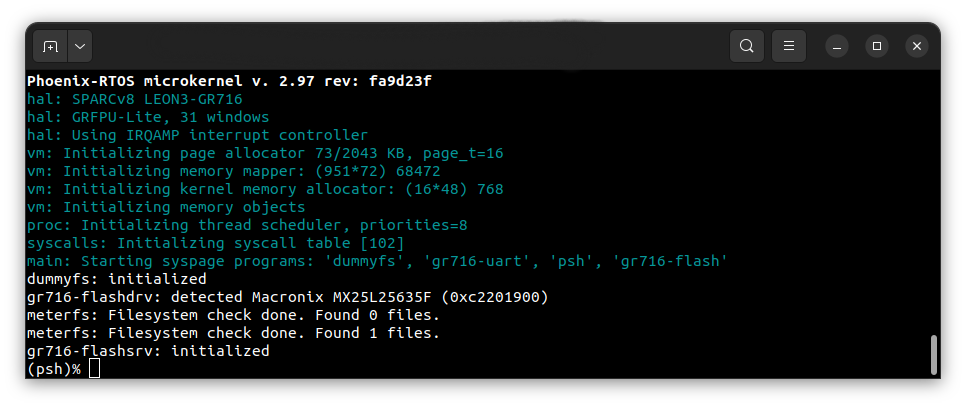The height and width of the screenshot is (407, 966).
Task: Open the terminal search tool
Action: click(x=747, y=46)
